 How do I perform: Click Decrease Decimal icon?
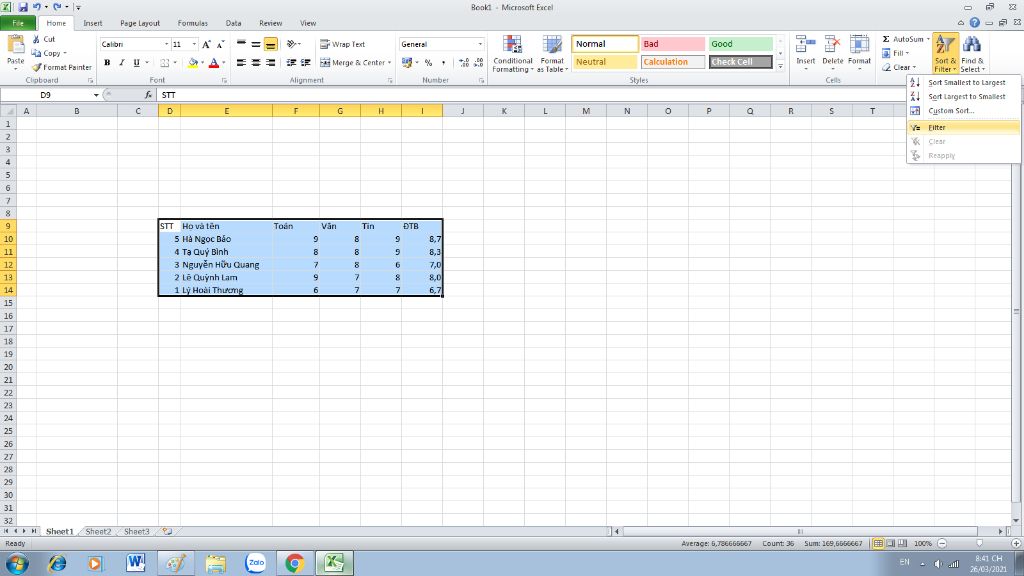[x=479, y=63]
